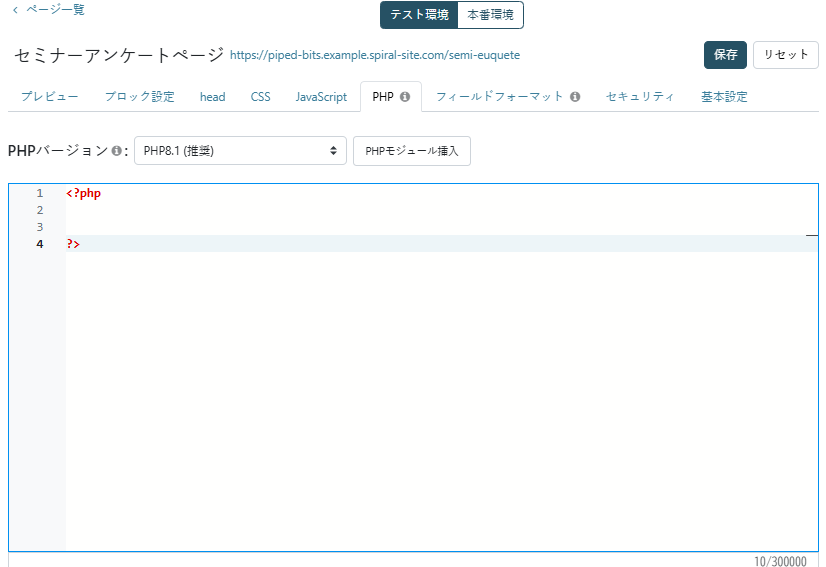Switch to the head tab

click(x=213, y=97)
